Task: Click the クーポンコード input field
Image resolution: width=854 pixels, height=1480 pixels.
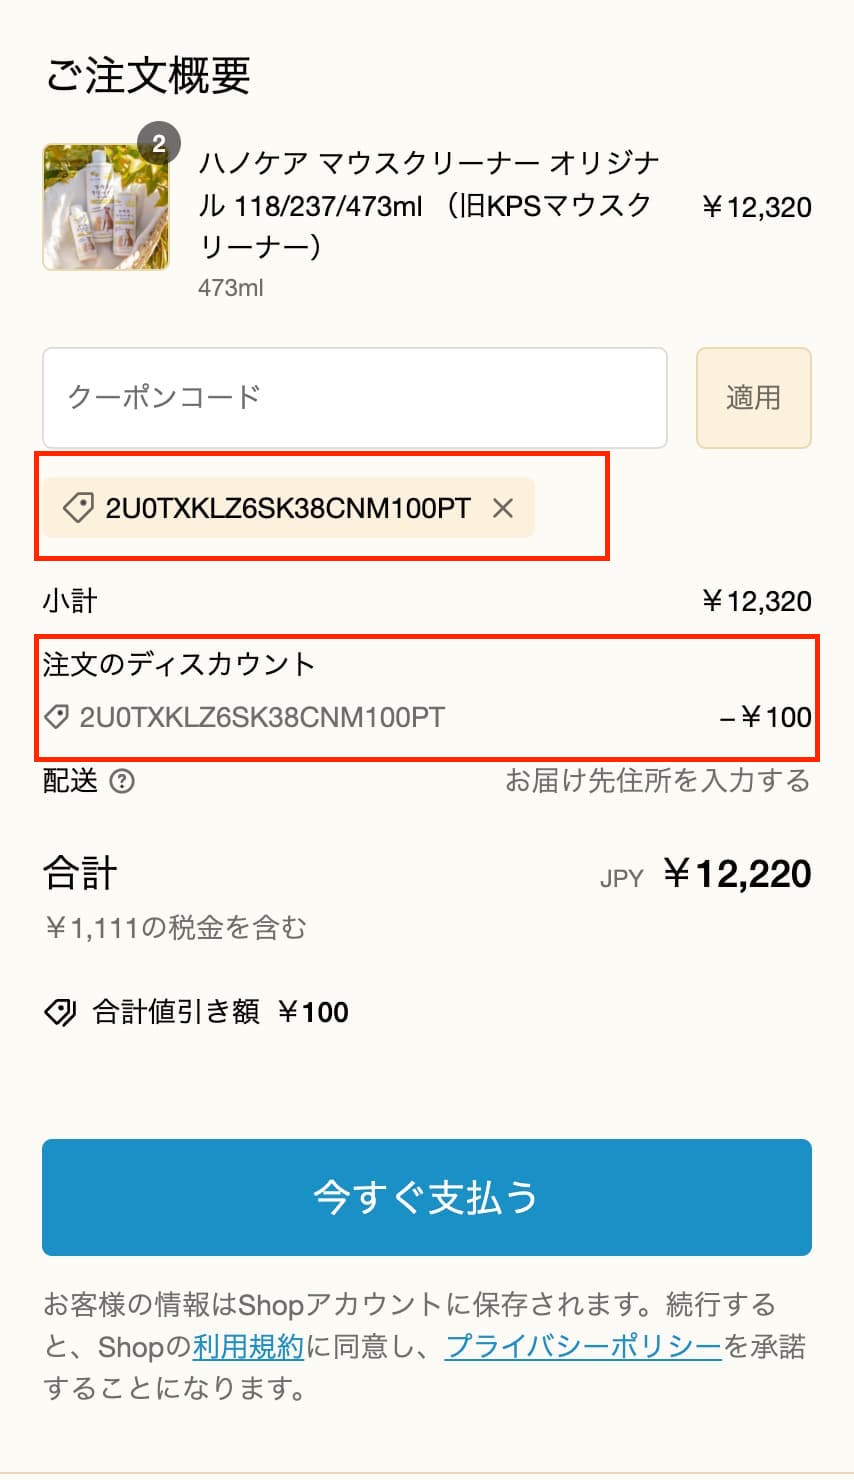Action: coord(354,398)
